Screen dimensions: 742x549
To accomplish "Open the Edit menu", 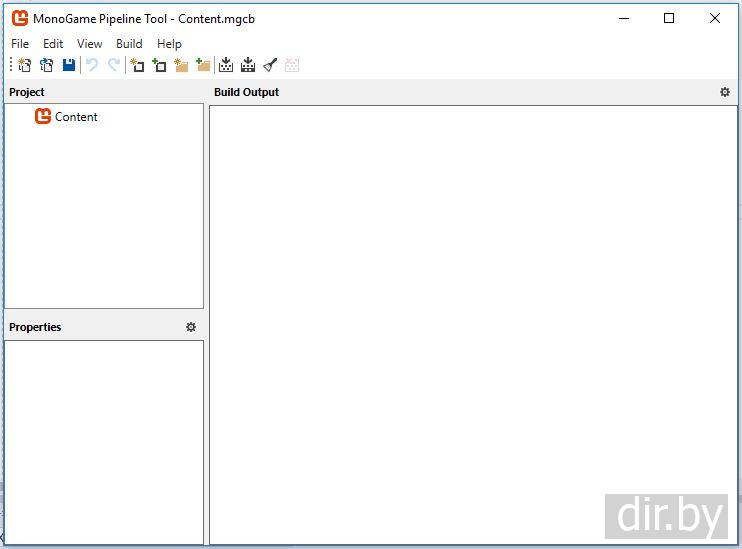I will 53,44.
